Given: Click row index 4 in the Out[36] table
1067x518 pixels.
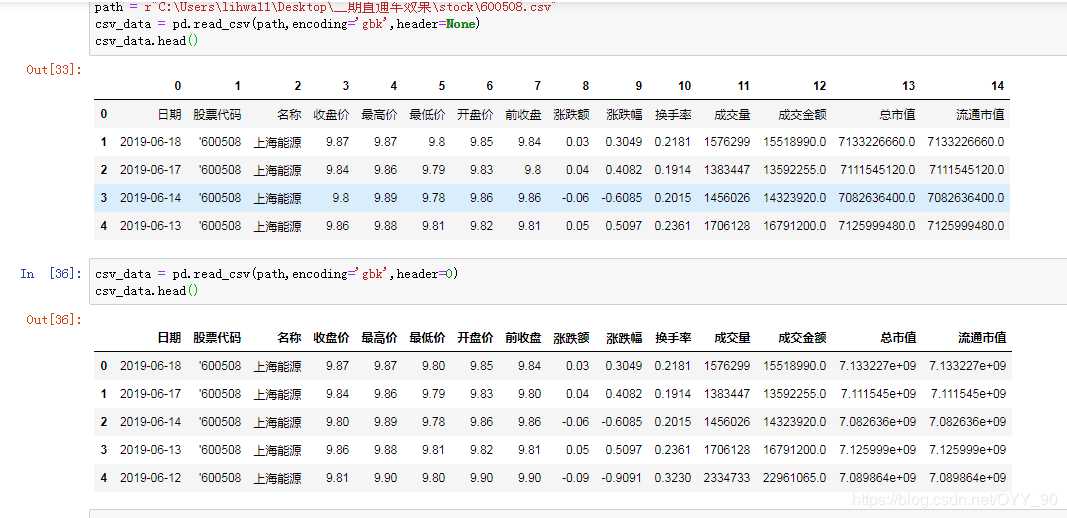Looking at the screenshot, I should [x=103, y=478].
